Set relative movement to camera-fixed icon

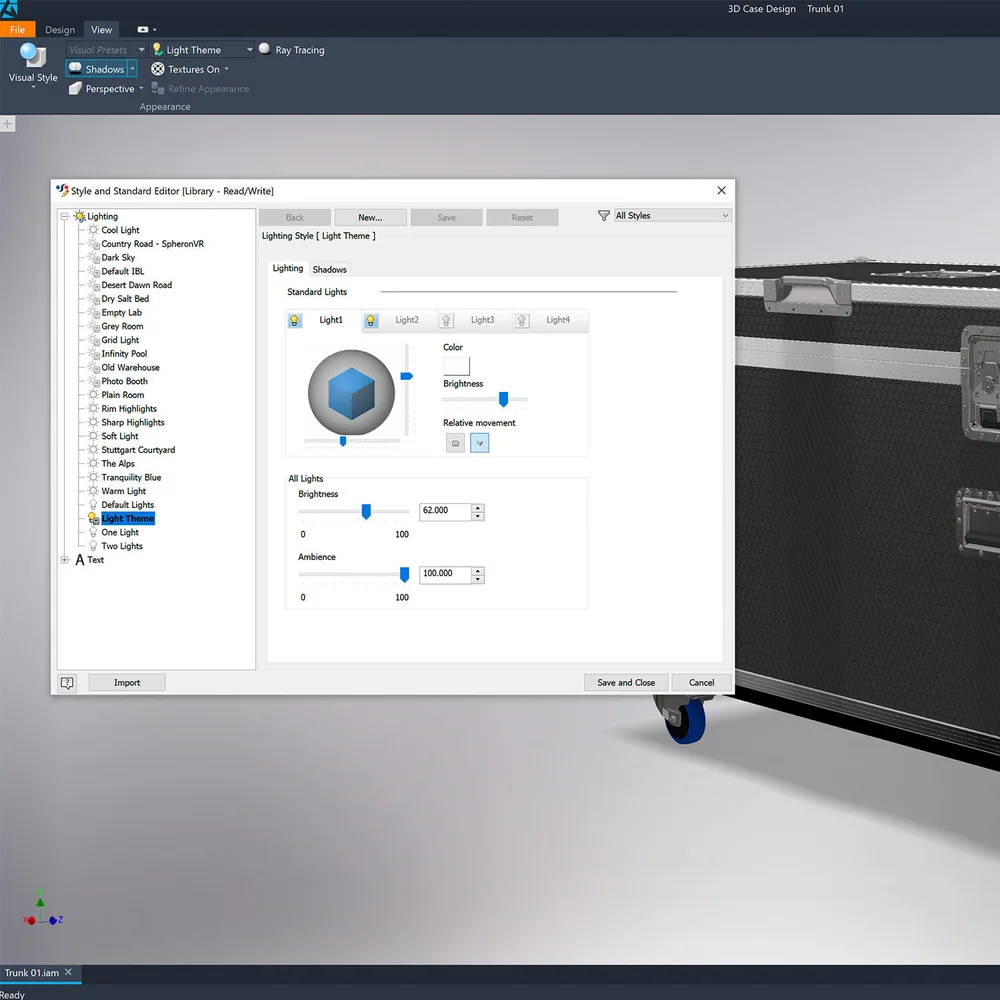click(x=455, y=443)
